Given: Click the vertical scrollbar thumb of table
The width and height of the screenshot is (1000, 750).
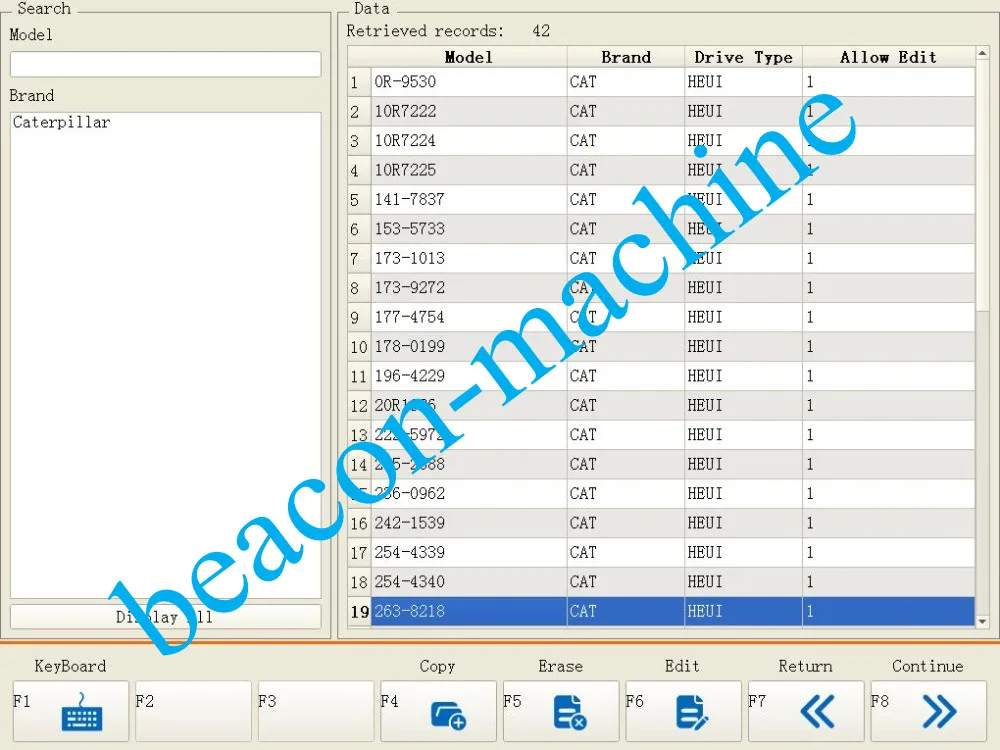Looking at the screenshot, I should point(983,185).
